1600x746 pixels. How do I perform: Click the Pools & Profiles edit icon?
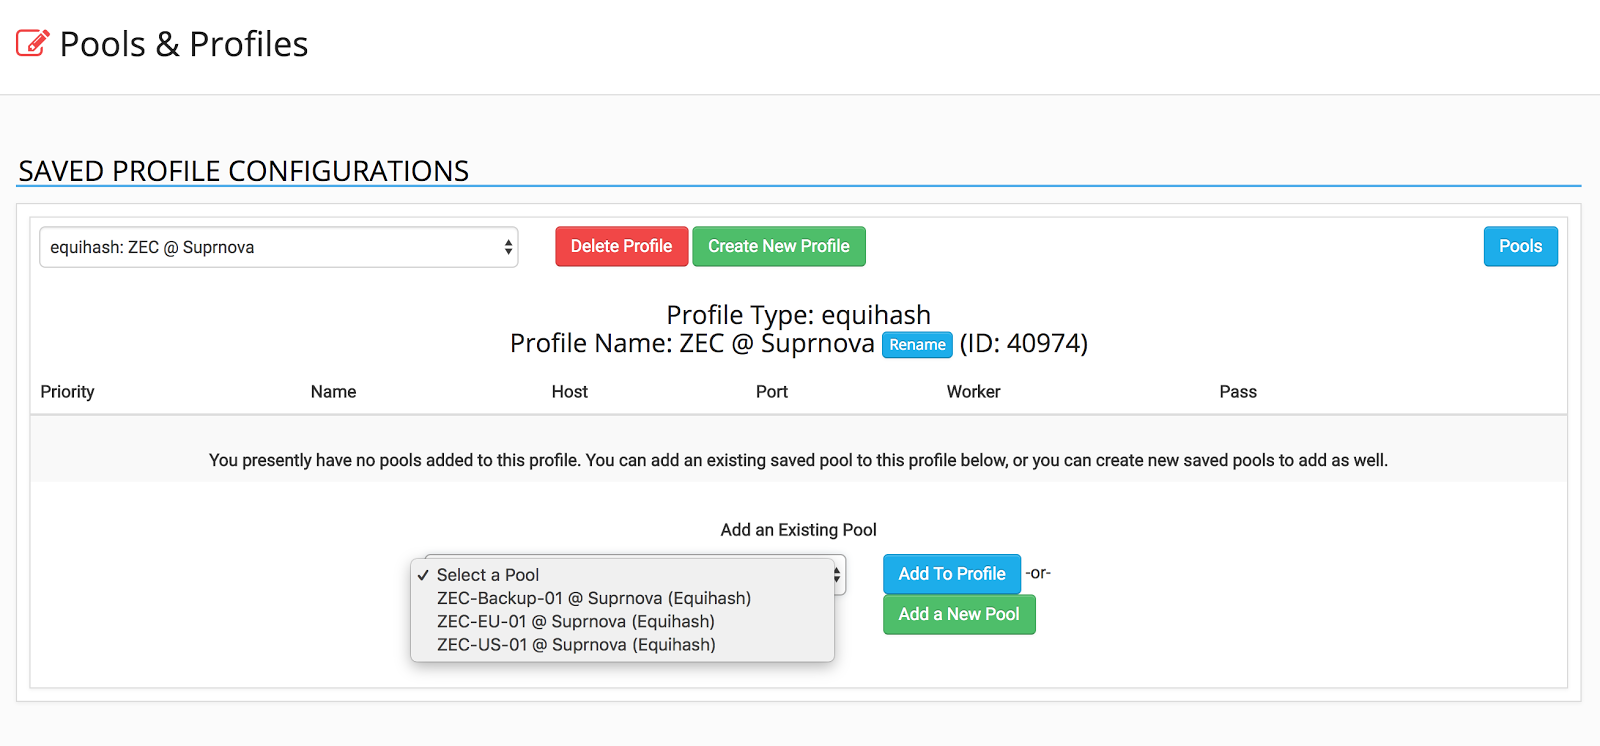click(33, 43)
